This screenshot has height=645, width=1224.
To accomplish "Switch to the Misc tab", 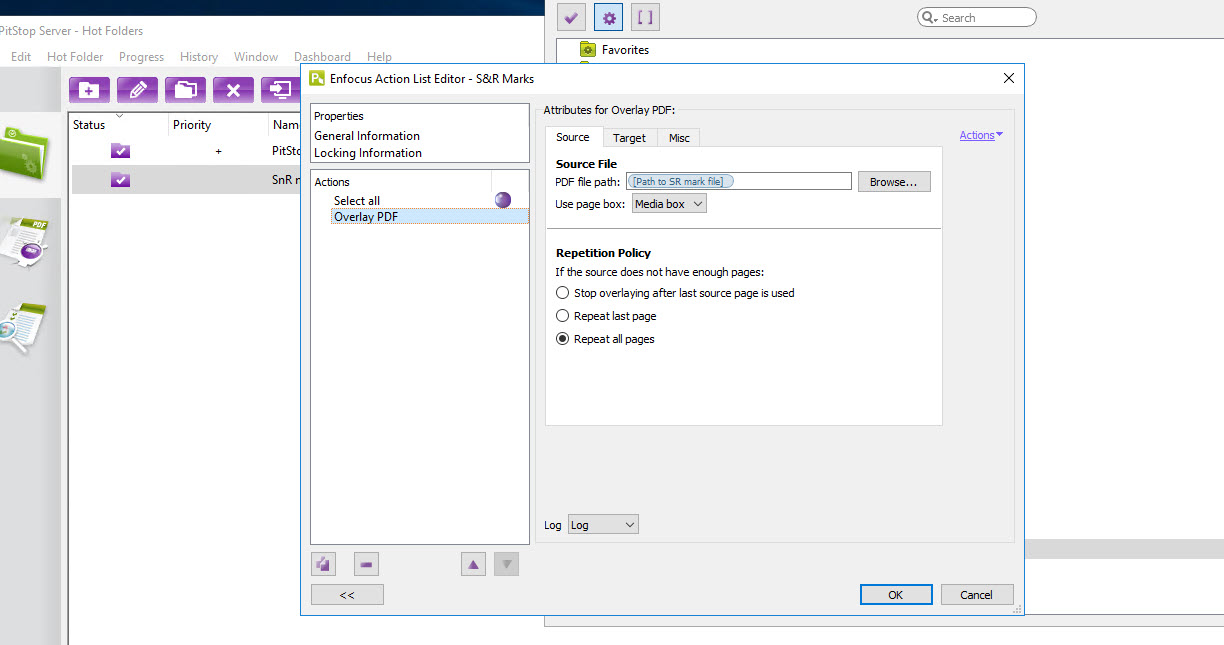I will [x=679, y=138].
